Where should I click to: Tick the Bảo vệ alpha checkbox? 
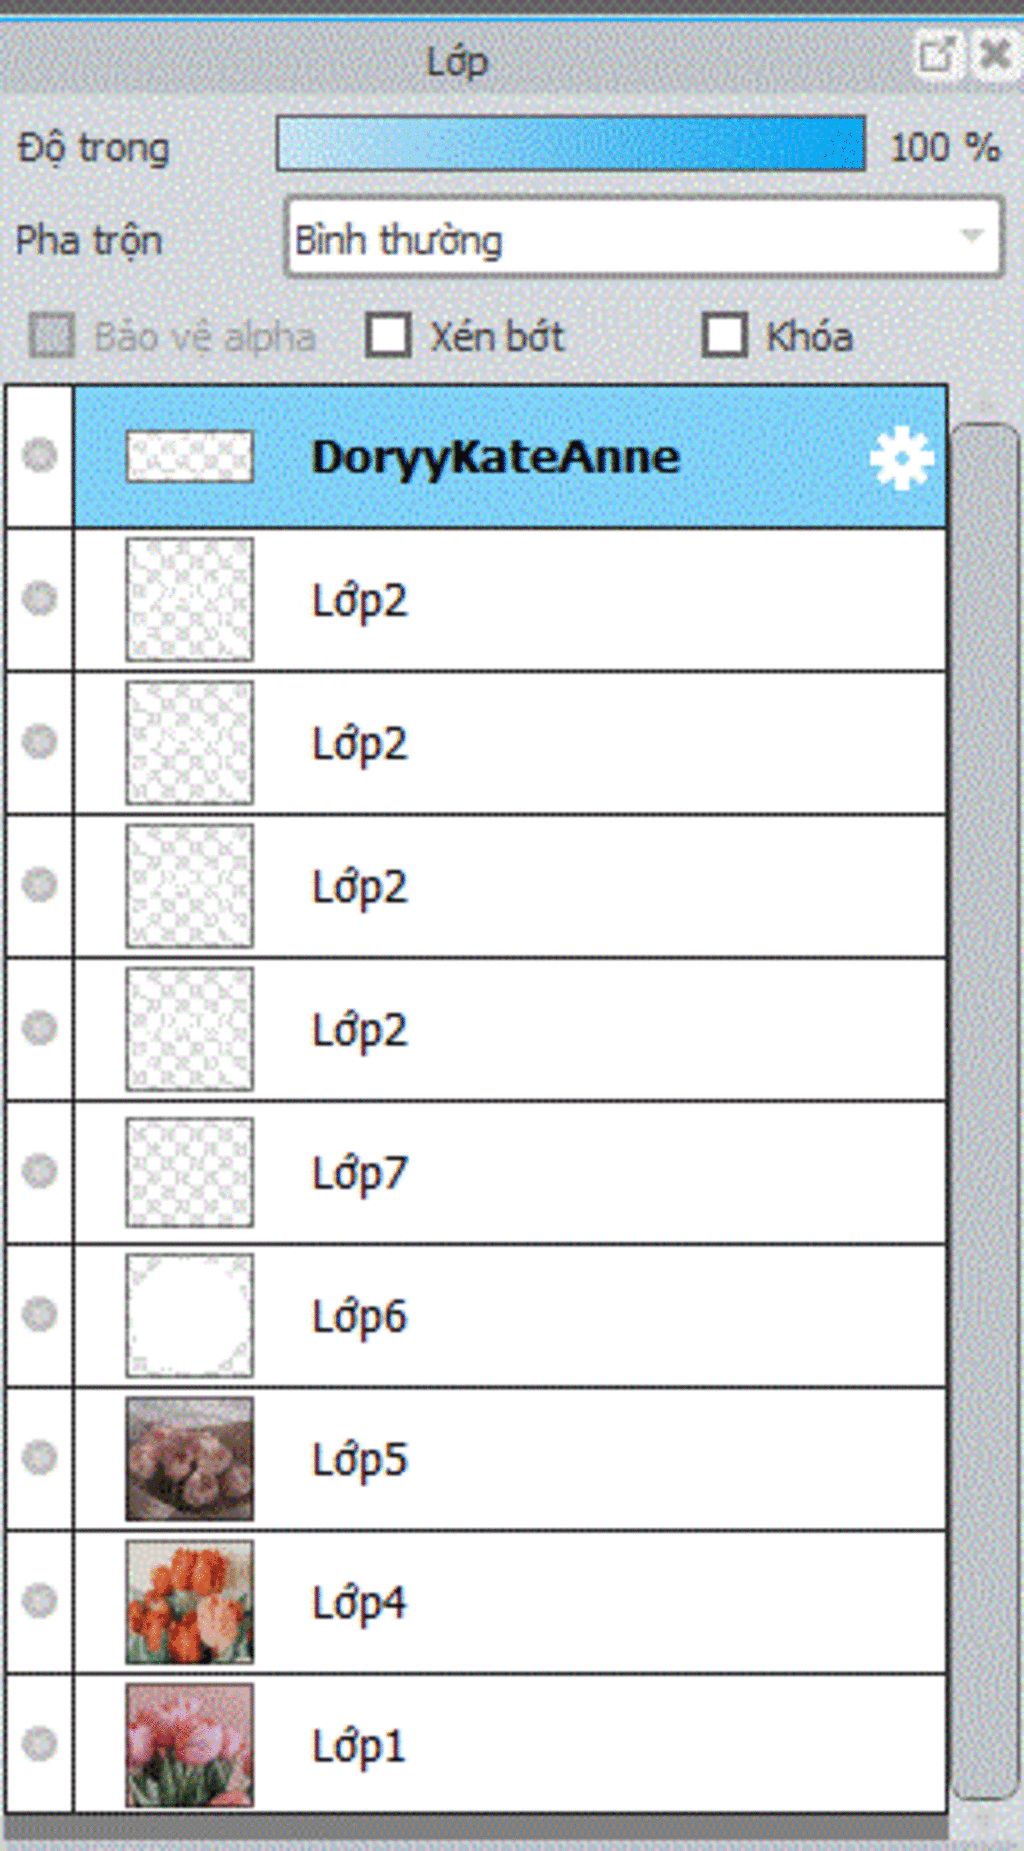click(x=52, y=335)
